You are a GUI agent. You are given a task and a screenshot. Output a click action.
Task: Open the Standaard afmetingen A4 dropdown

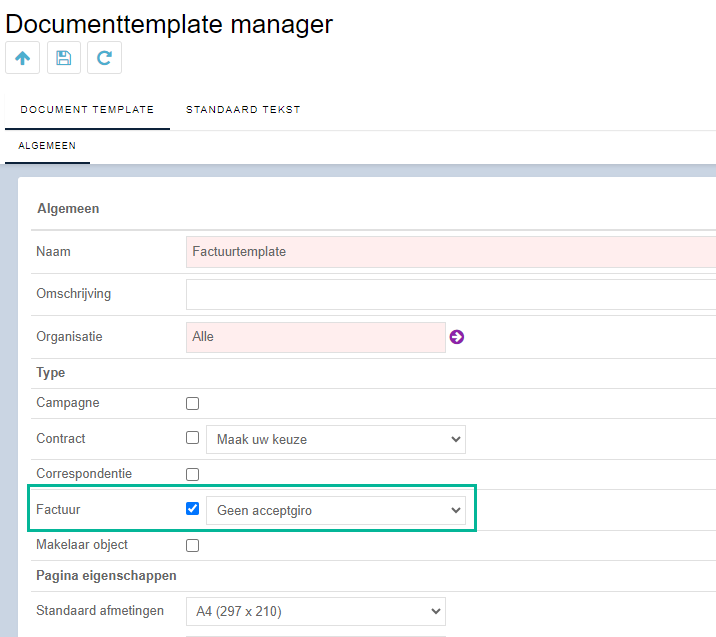click(316, 611)
